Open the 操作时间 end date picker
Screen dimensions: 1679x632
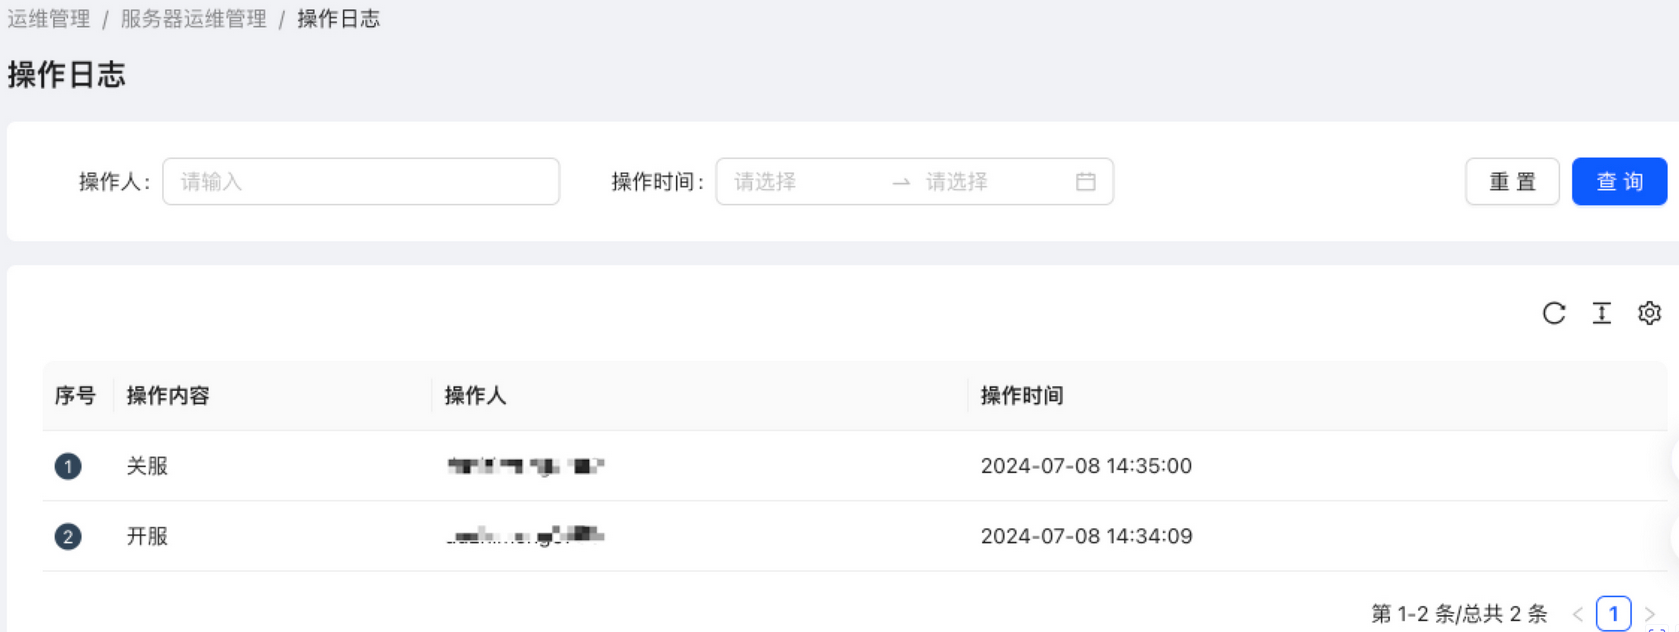tap(990, 182)
